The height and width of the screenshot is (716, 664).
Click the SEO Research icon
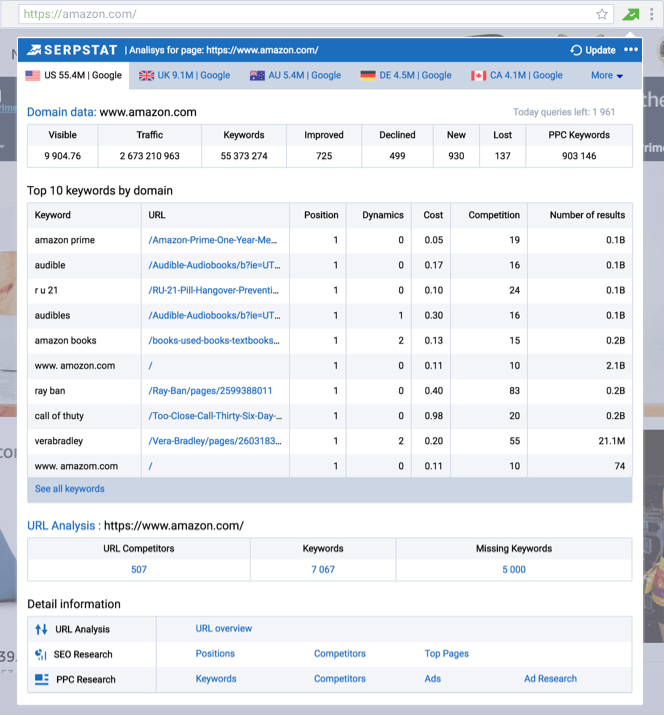coord(41,654)
